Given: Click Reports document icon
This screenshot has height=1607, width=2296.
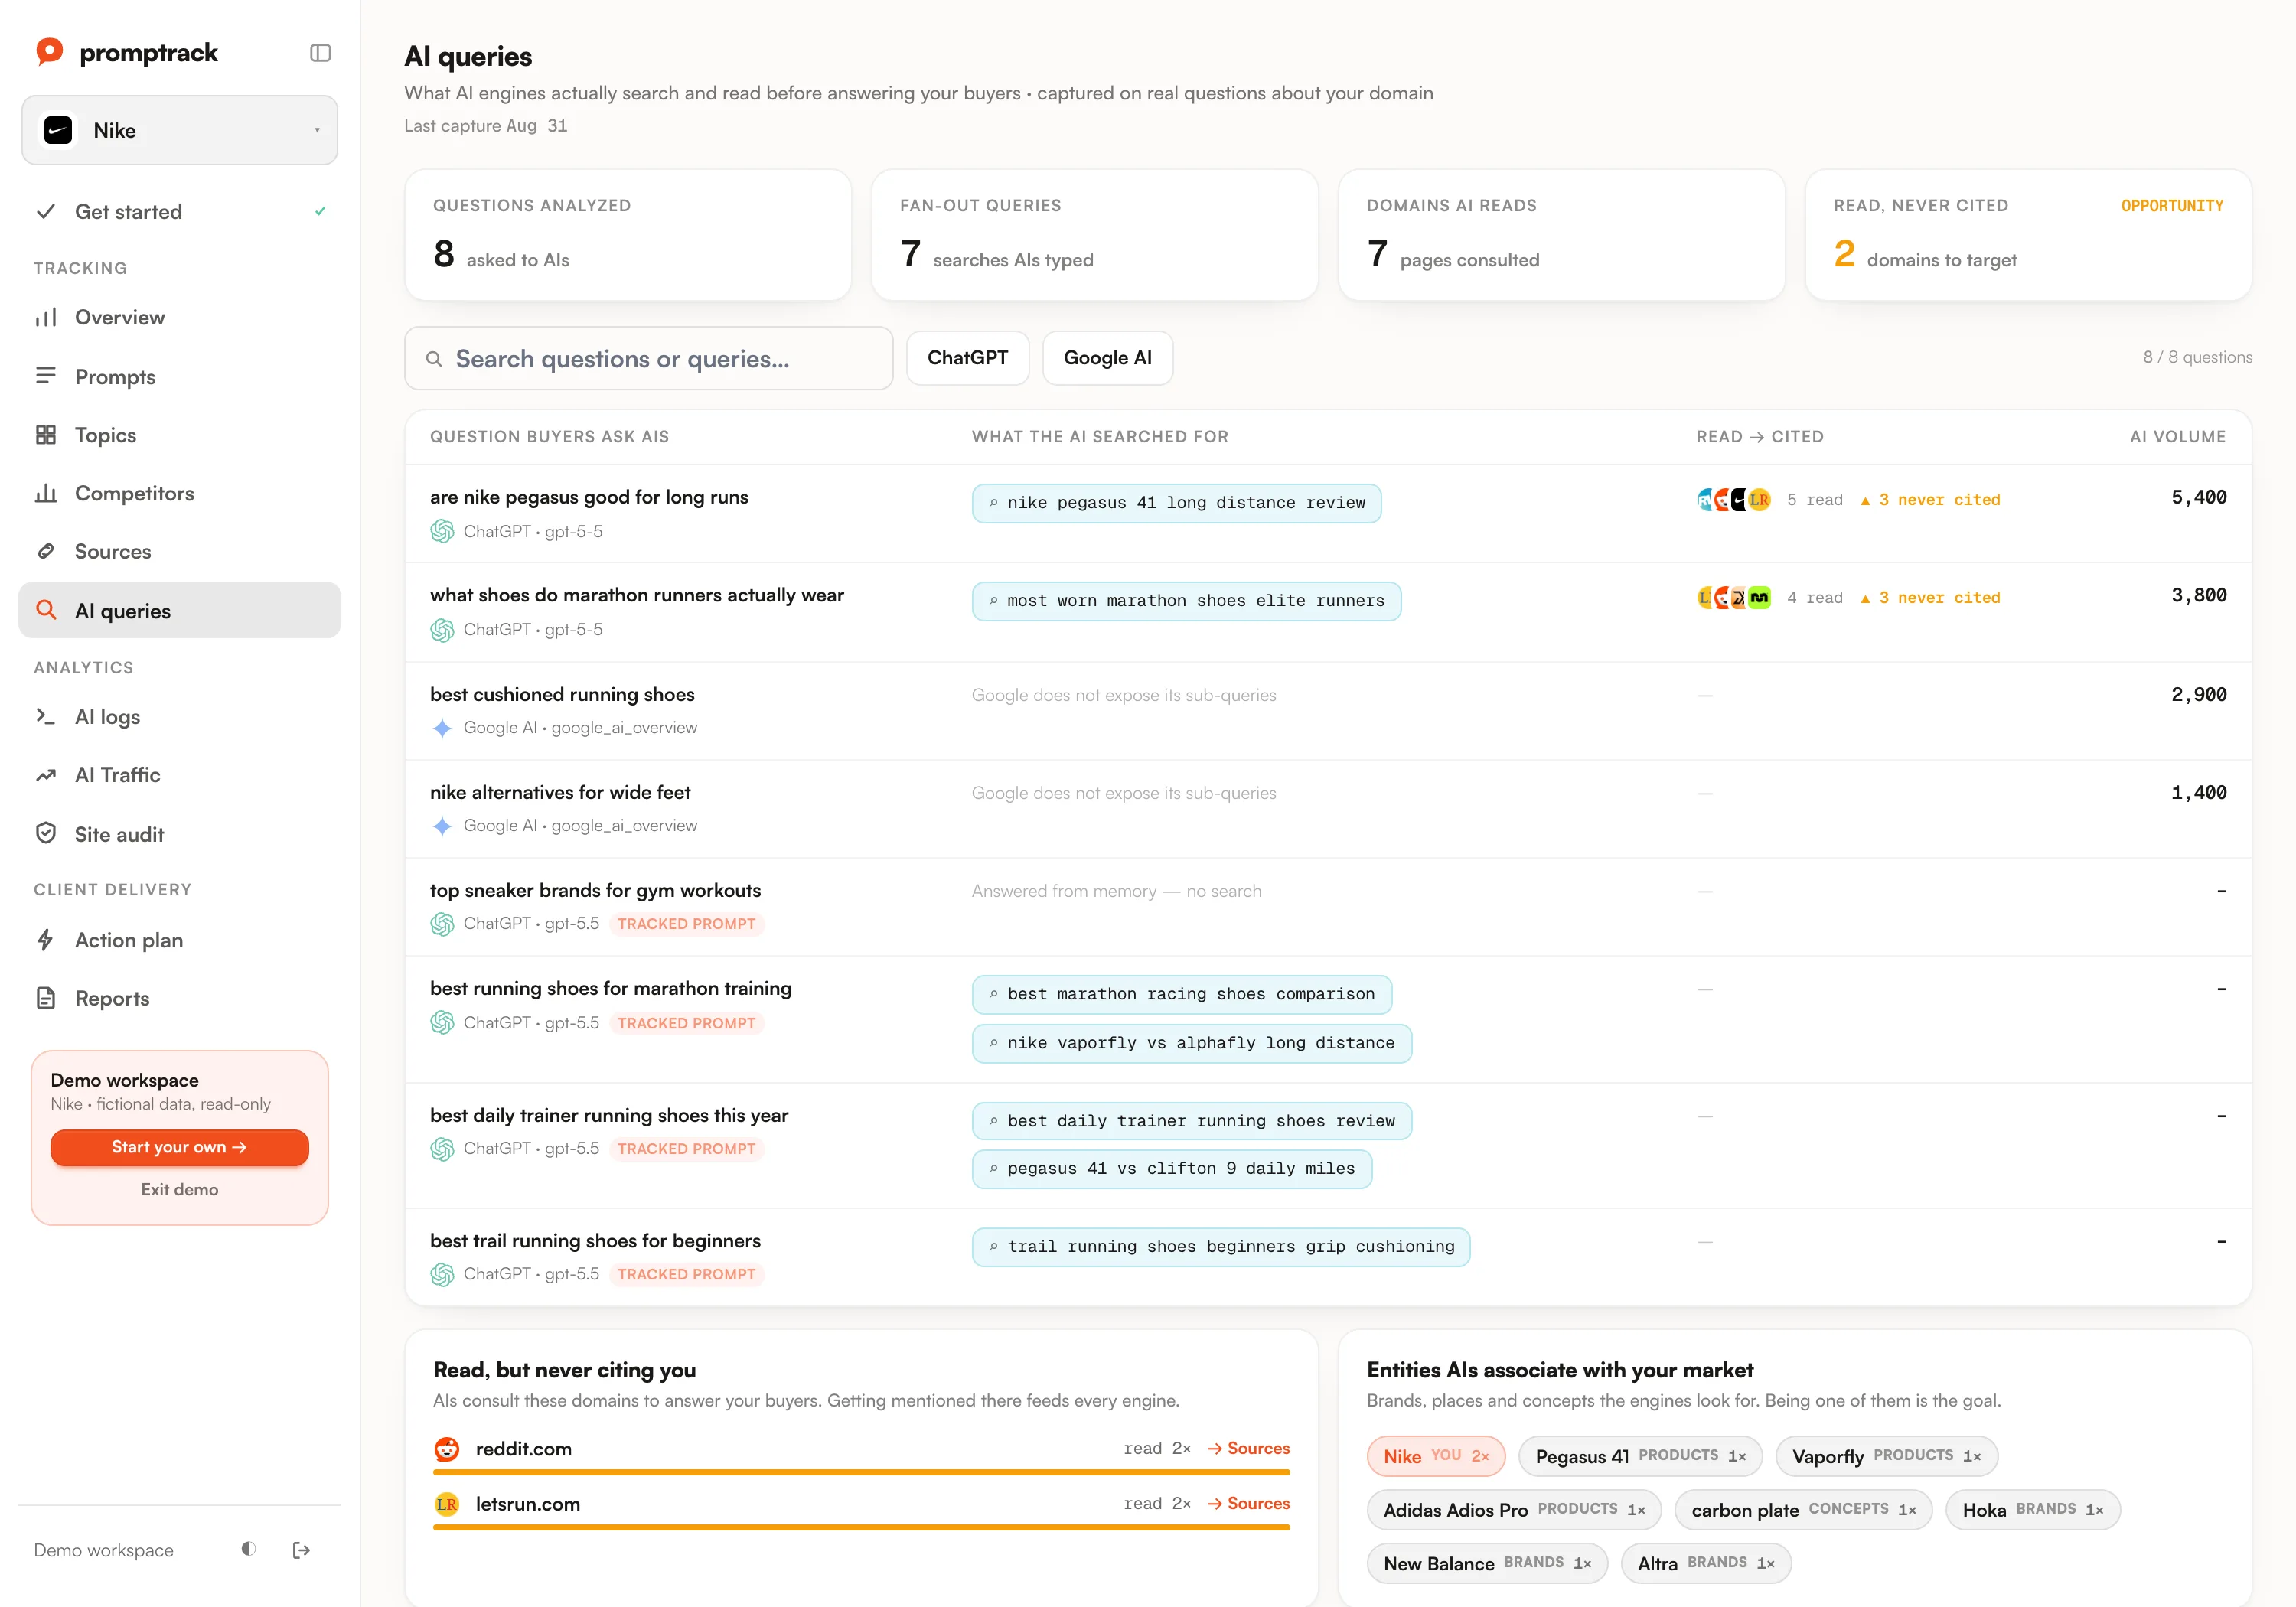Looking at the screenshot, I should pos(46,998).
